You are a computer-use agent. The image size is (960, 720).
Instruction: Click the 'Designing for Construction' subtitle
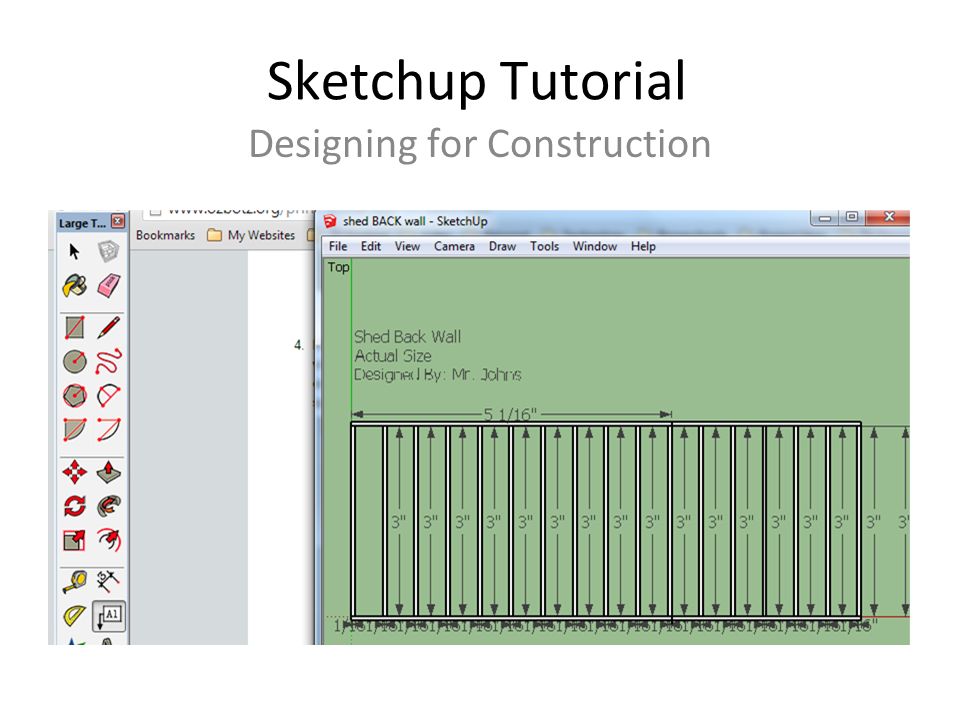(x=480, y=144)
